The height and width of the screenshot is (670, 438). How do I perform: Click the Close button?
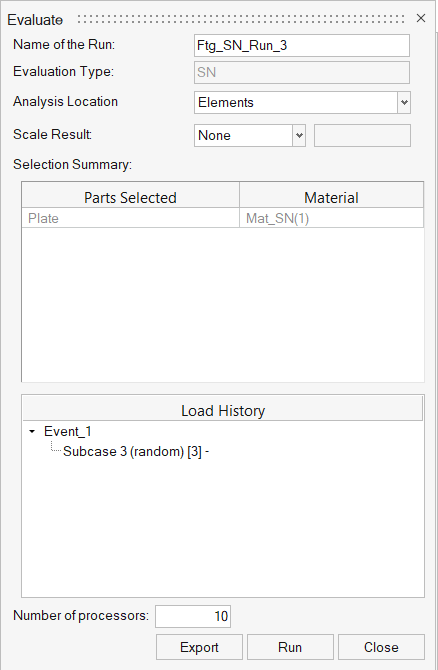click(x=381, y=647)
